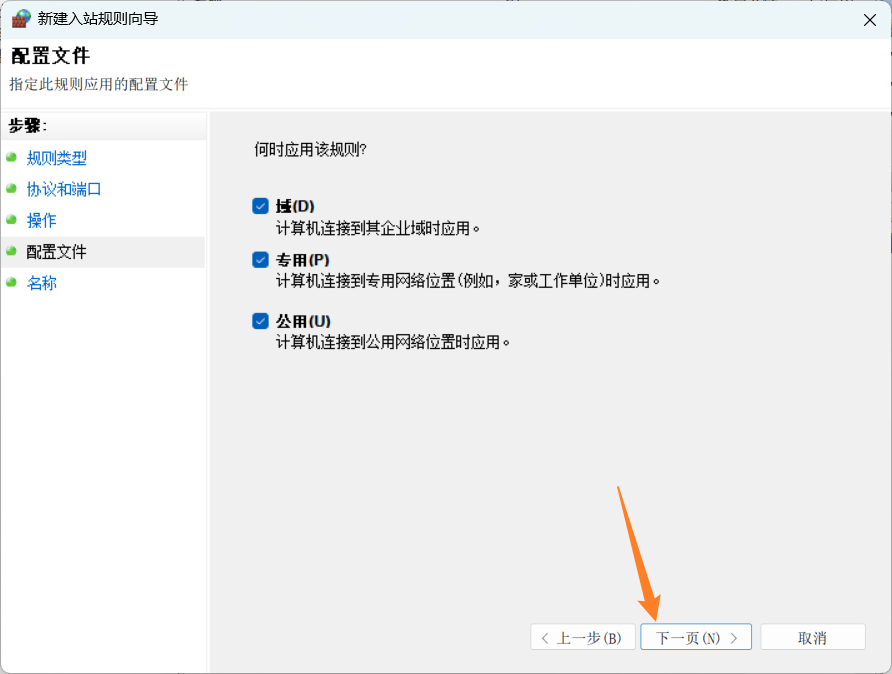This screenshot has width=892, height=674.
Task: Switch to the 名称 step
Action: coord(42,283)
